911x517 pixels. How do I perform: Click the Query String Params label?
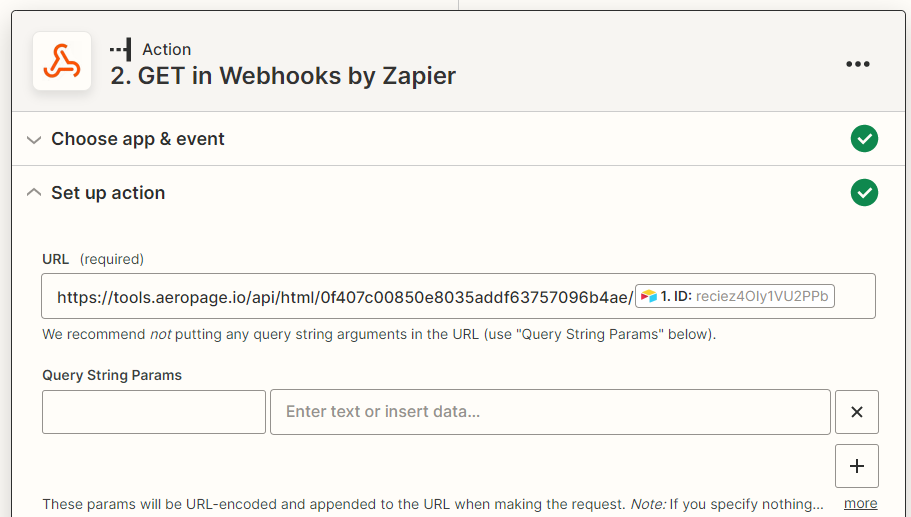(x=112, y=375)
